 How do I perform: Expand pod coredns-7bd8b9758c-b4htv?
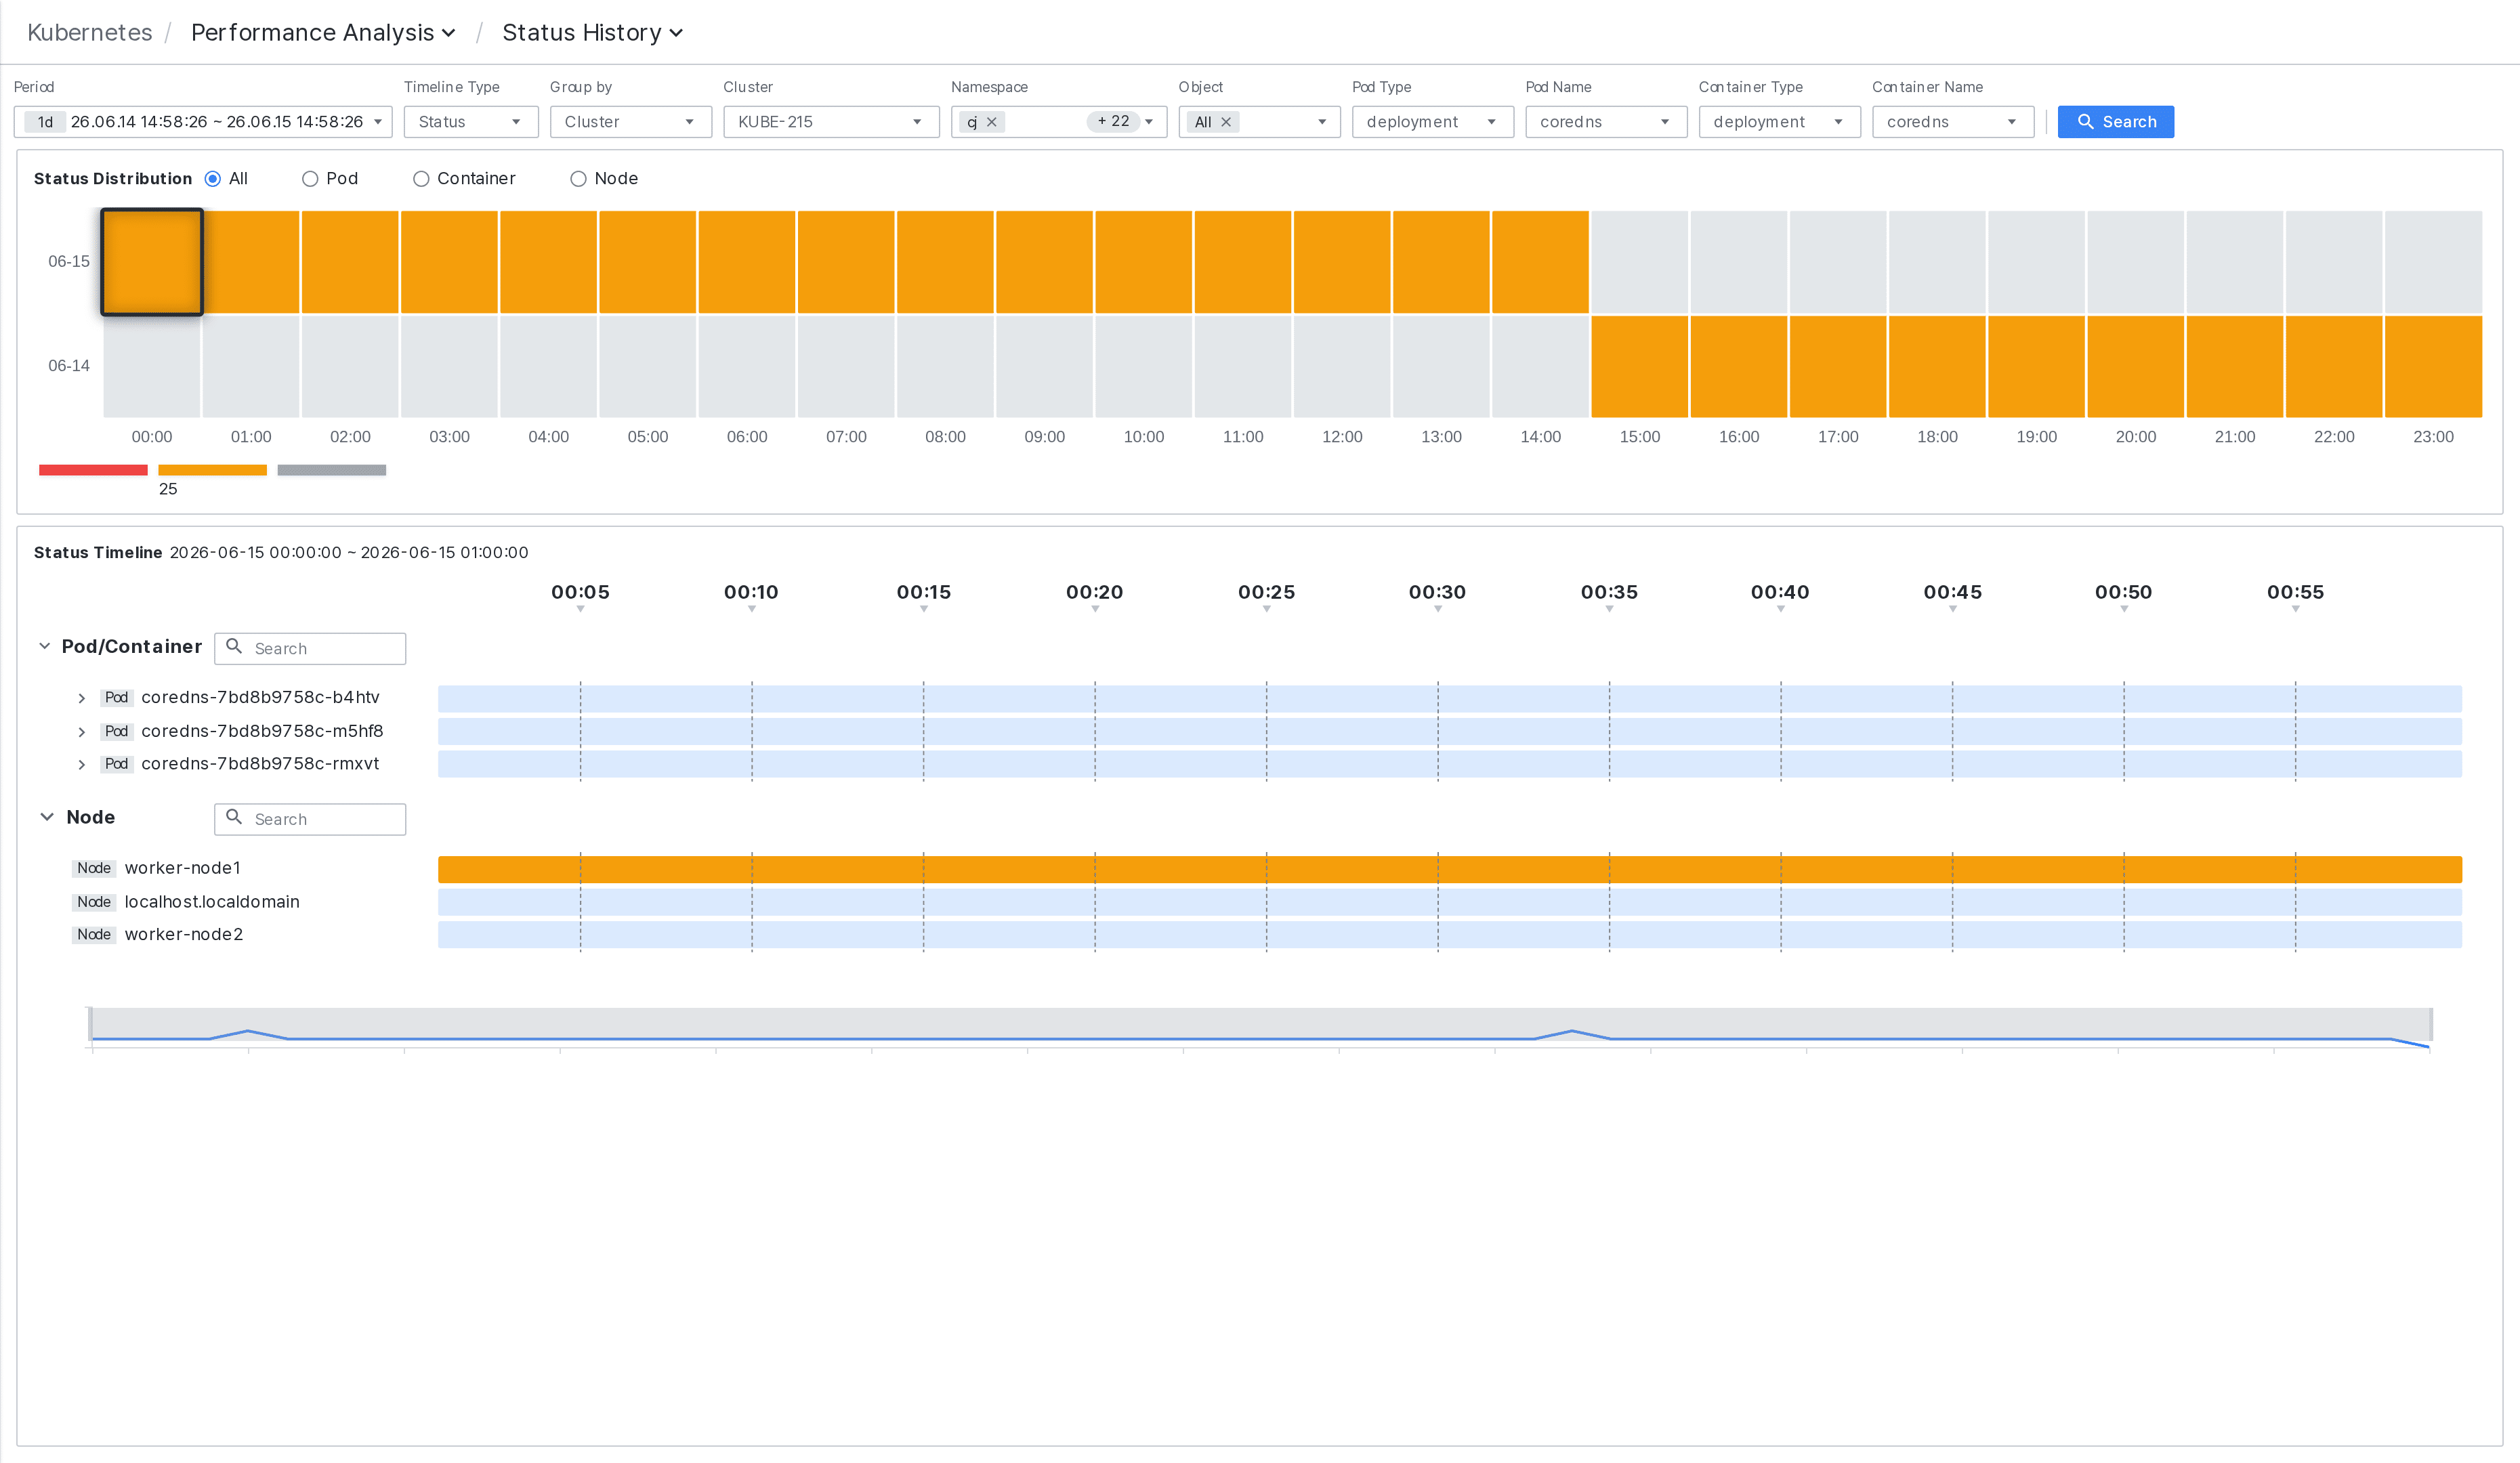point(82,698)
